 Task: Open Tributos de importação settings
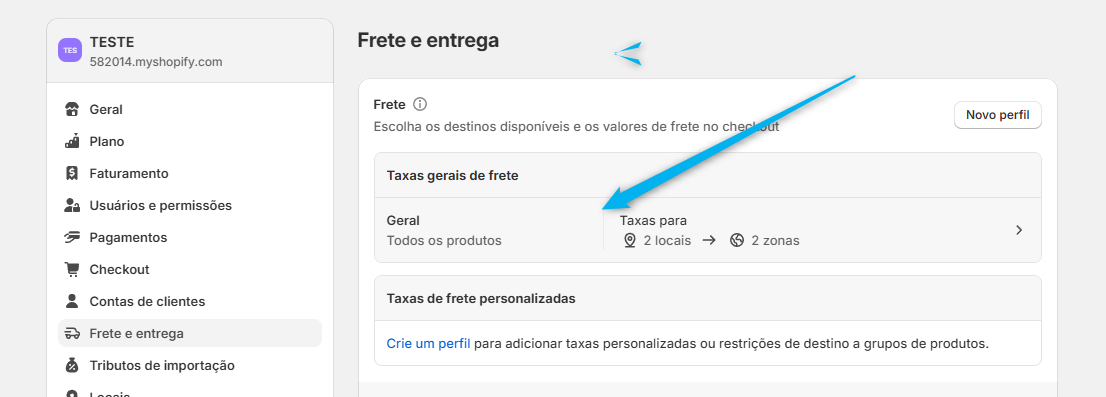coord(190,365)
